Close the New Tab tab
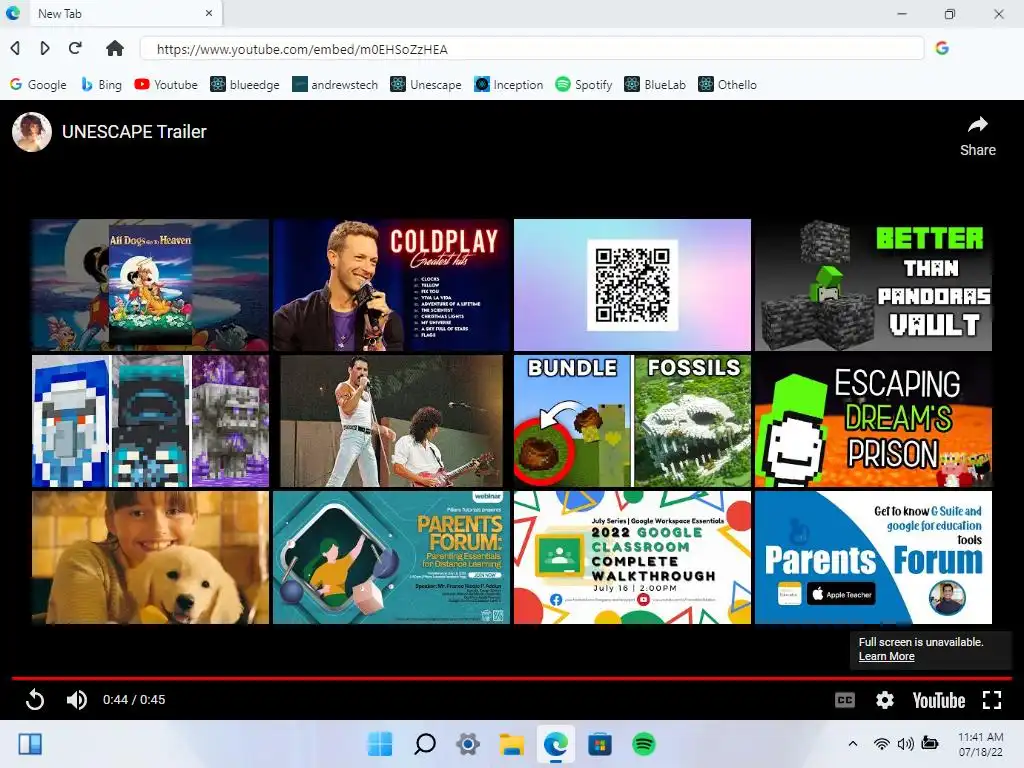 (x=209, y=13)
